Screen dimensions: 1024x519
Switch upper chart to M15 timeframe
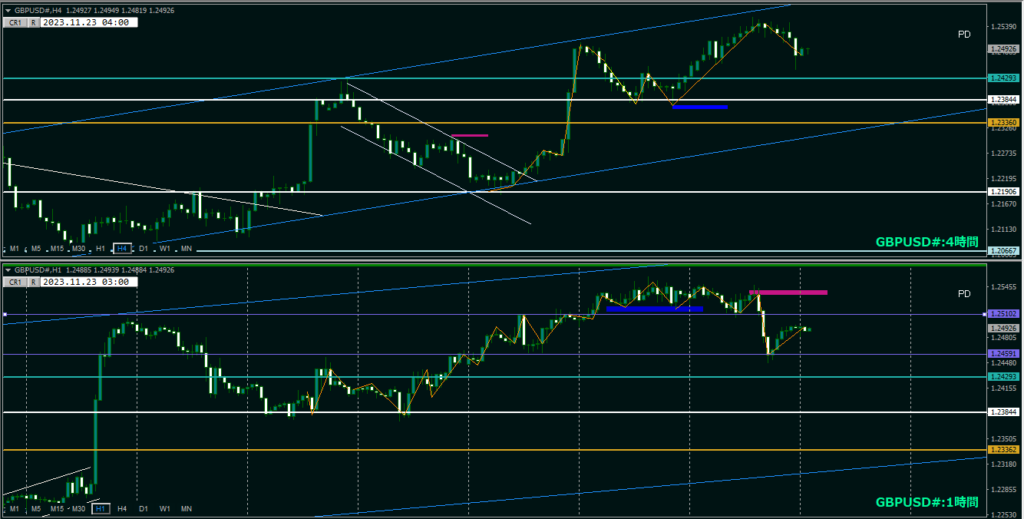(x=57, y=249)
